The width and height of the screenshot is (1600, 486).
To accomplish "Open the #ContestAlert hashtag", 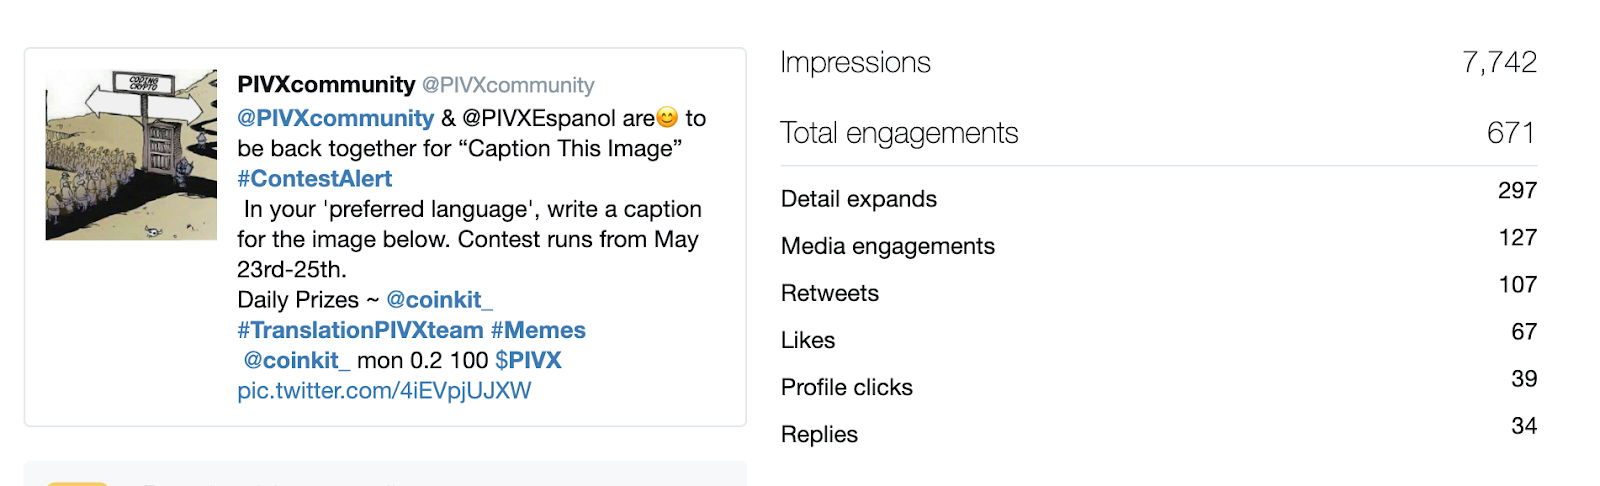I will [314, 179].
